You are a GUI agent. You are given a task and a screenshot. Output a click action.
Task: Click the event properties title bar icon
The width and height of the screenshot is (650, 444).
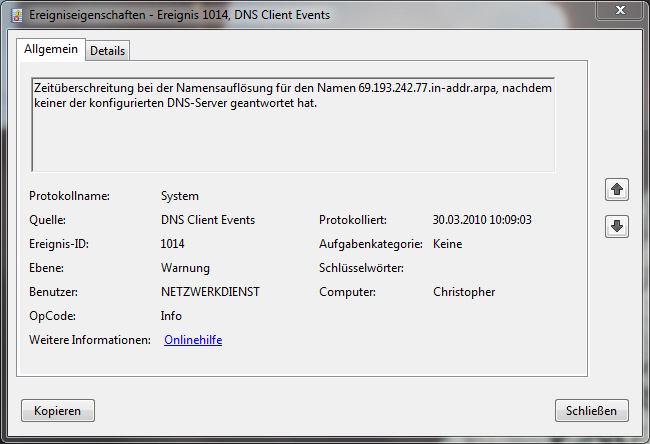[x=17, y=15]
